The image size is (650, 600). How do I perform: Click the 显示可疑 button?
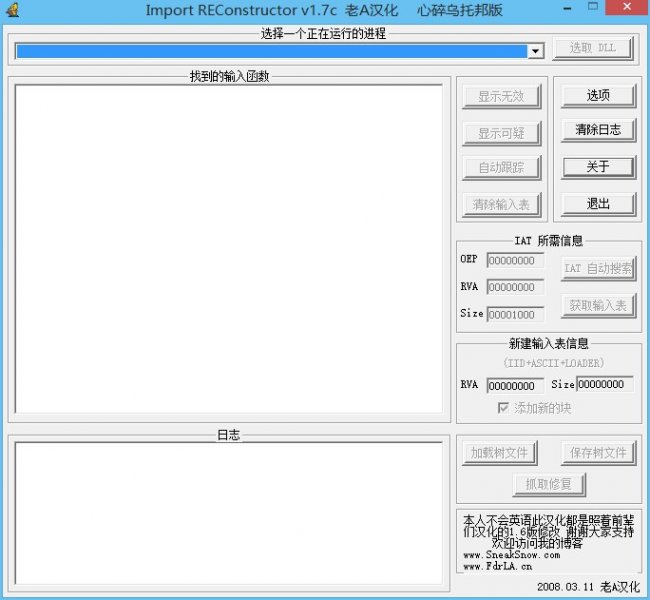point(501,133)
